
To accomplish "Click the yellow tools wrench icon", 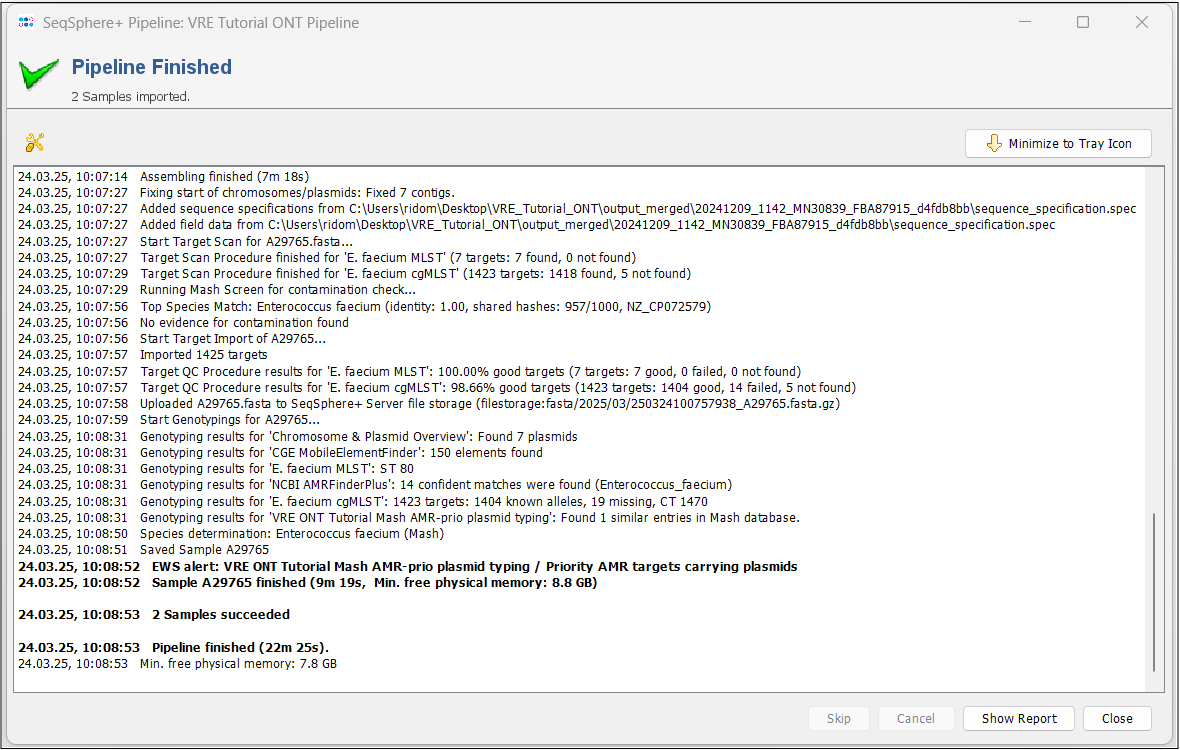I will click(34, 142).
